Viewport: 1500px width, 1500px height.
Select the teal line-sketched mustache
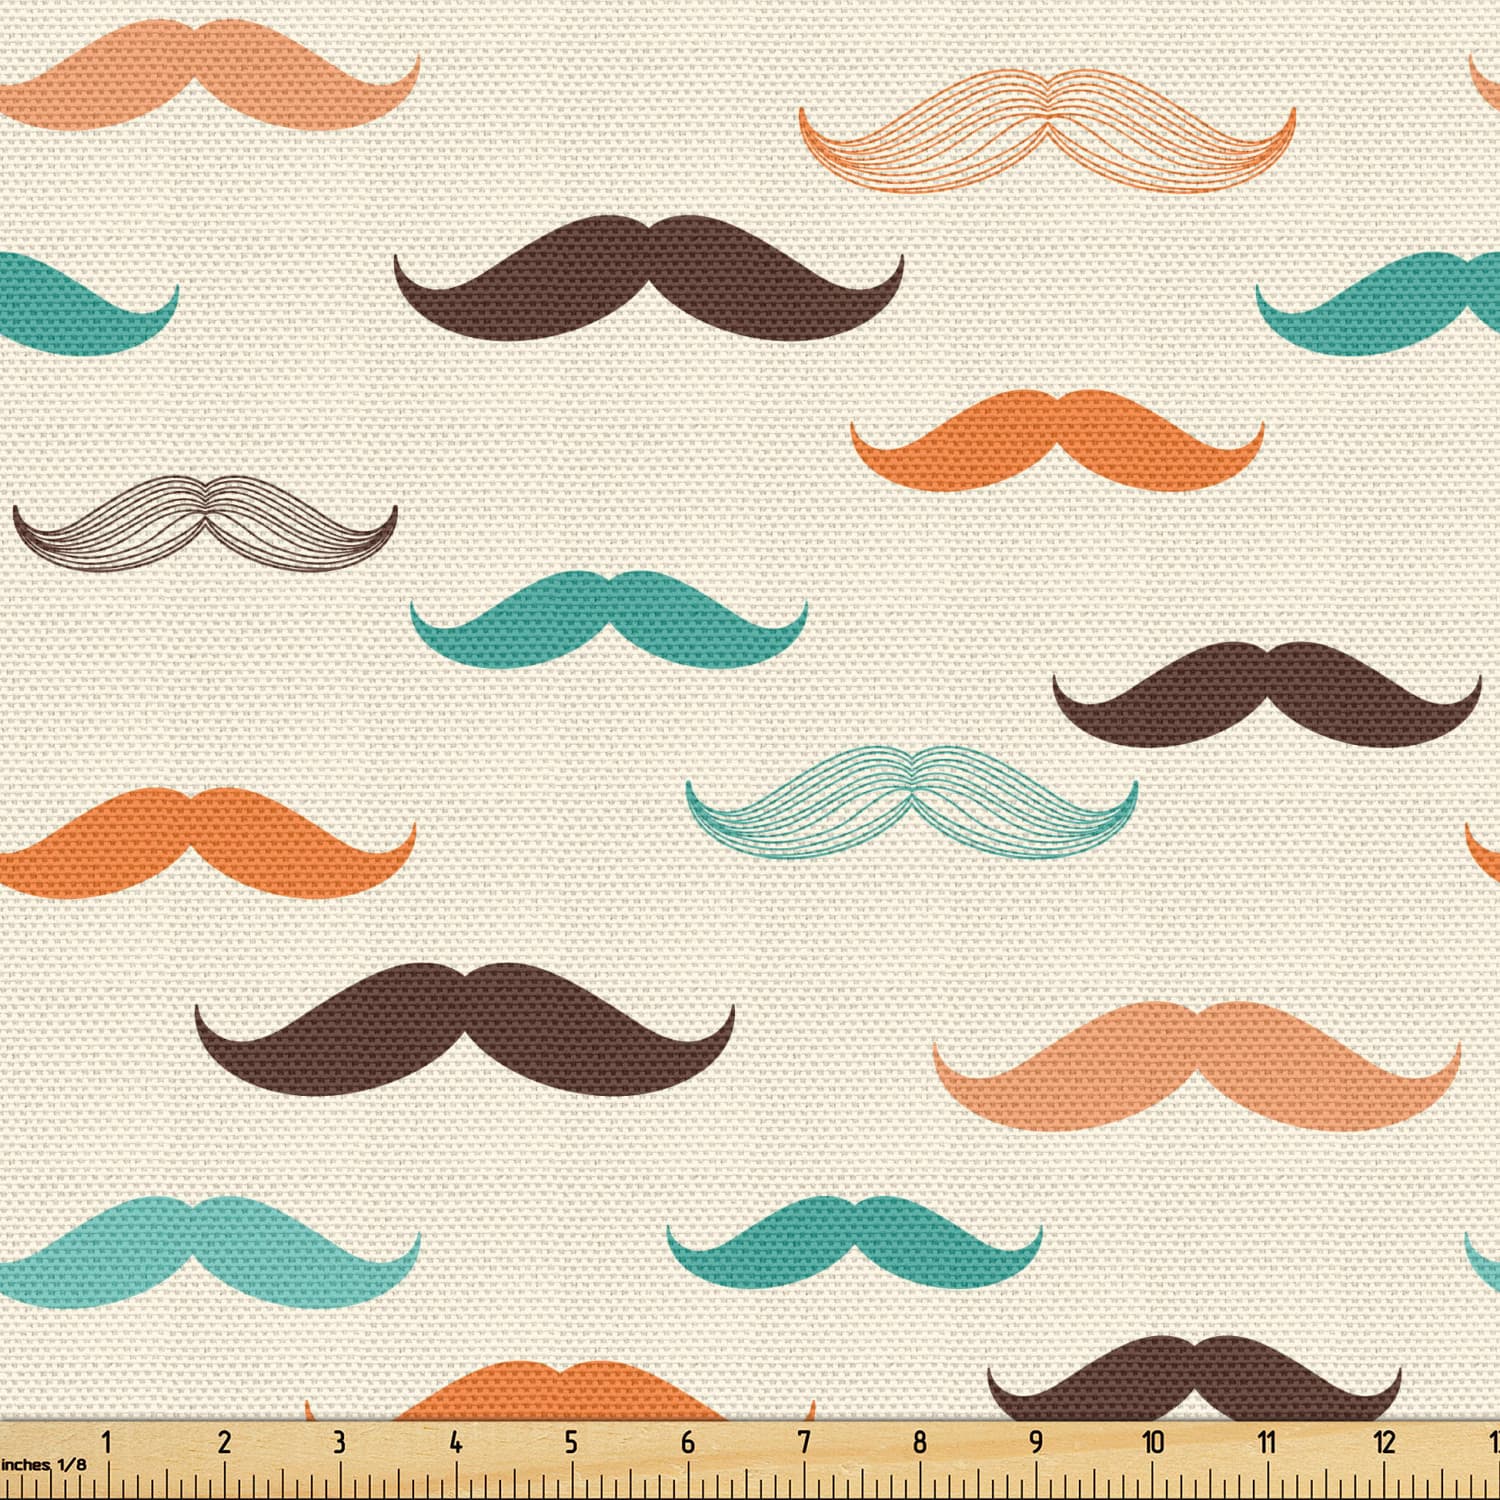tap(912, 802)
